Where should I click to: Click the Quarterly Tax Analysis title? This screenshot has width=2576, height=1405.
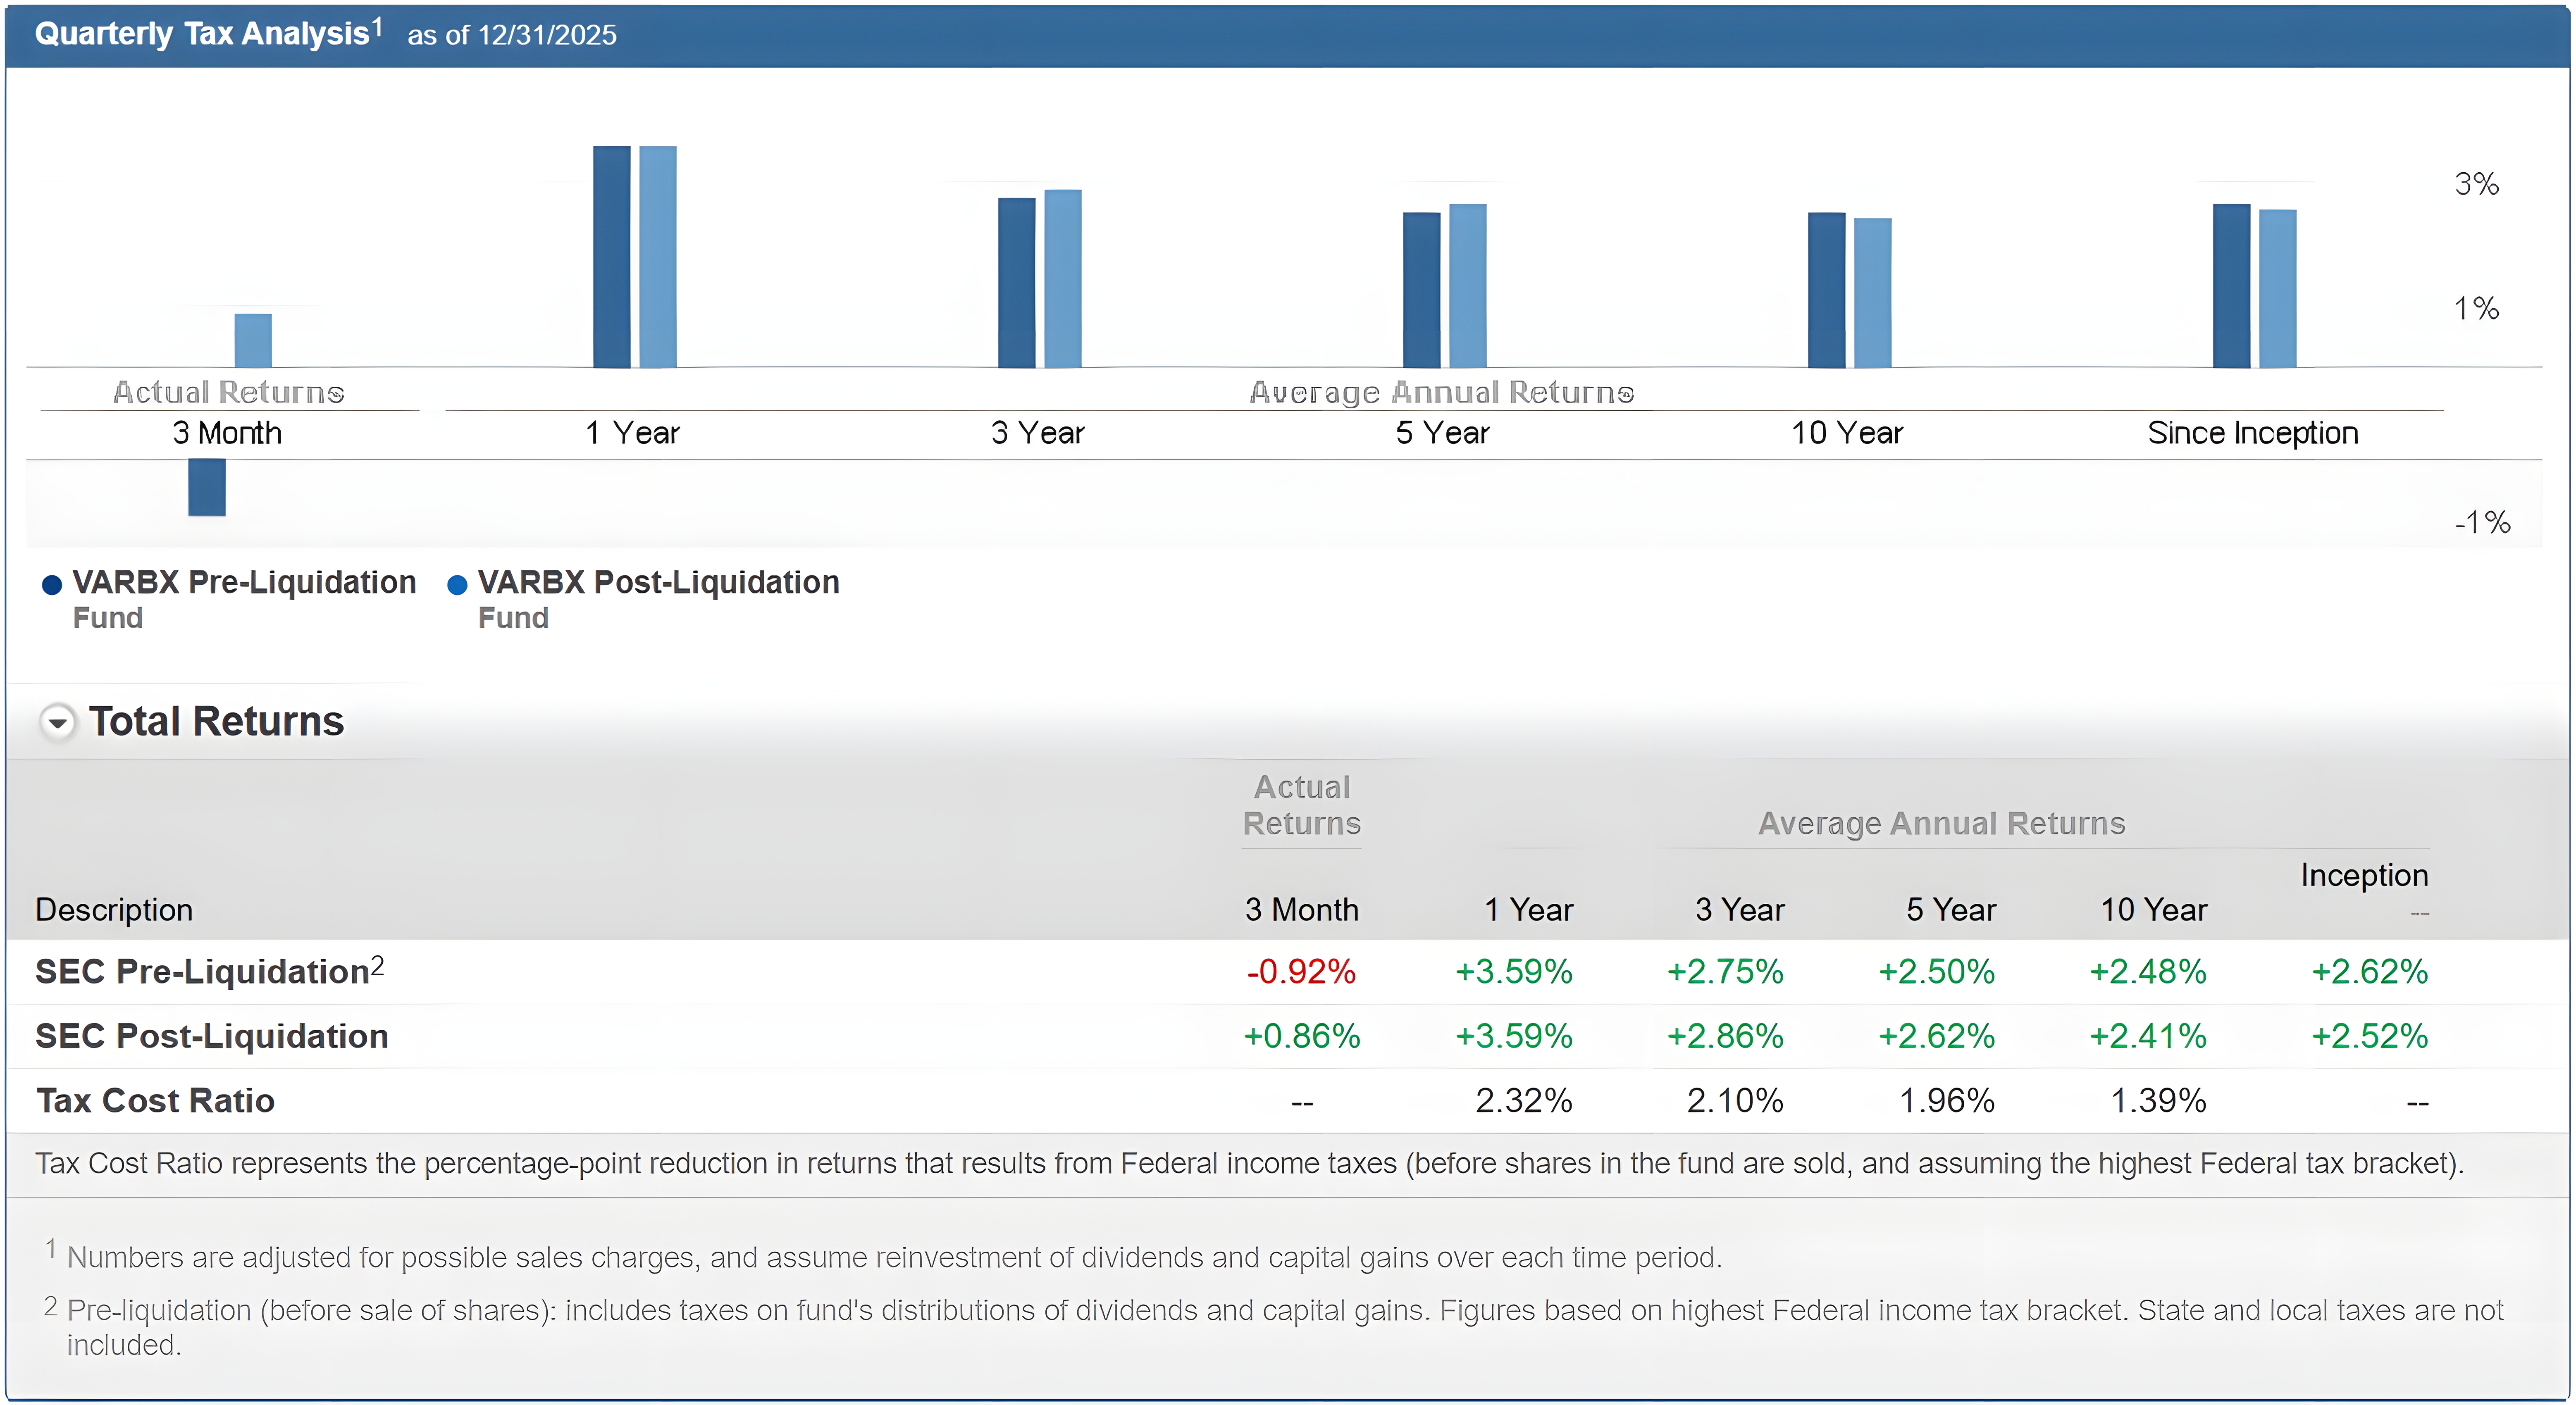[x=202, y=34]
